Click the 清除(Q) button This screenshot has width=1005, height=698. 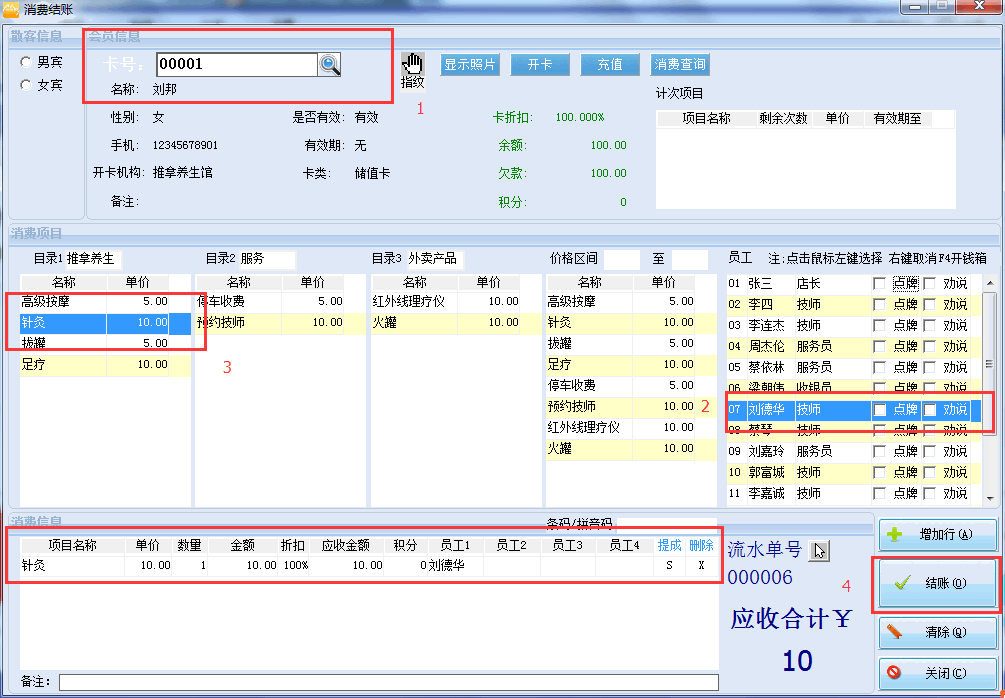point(938,633)
